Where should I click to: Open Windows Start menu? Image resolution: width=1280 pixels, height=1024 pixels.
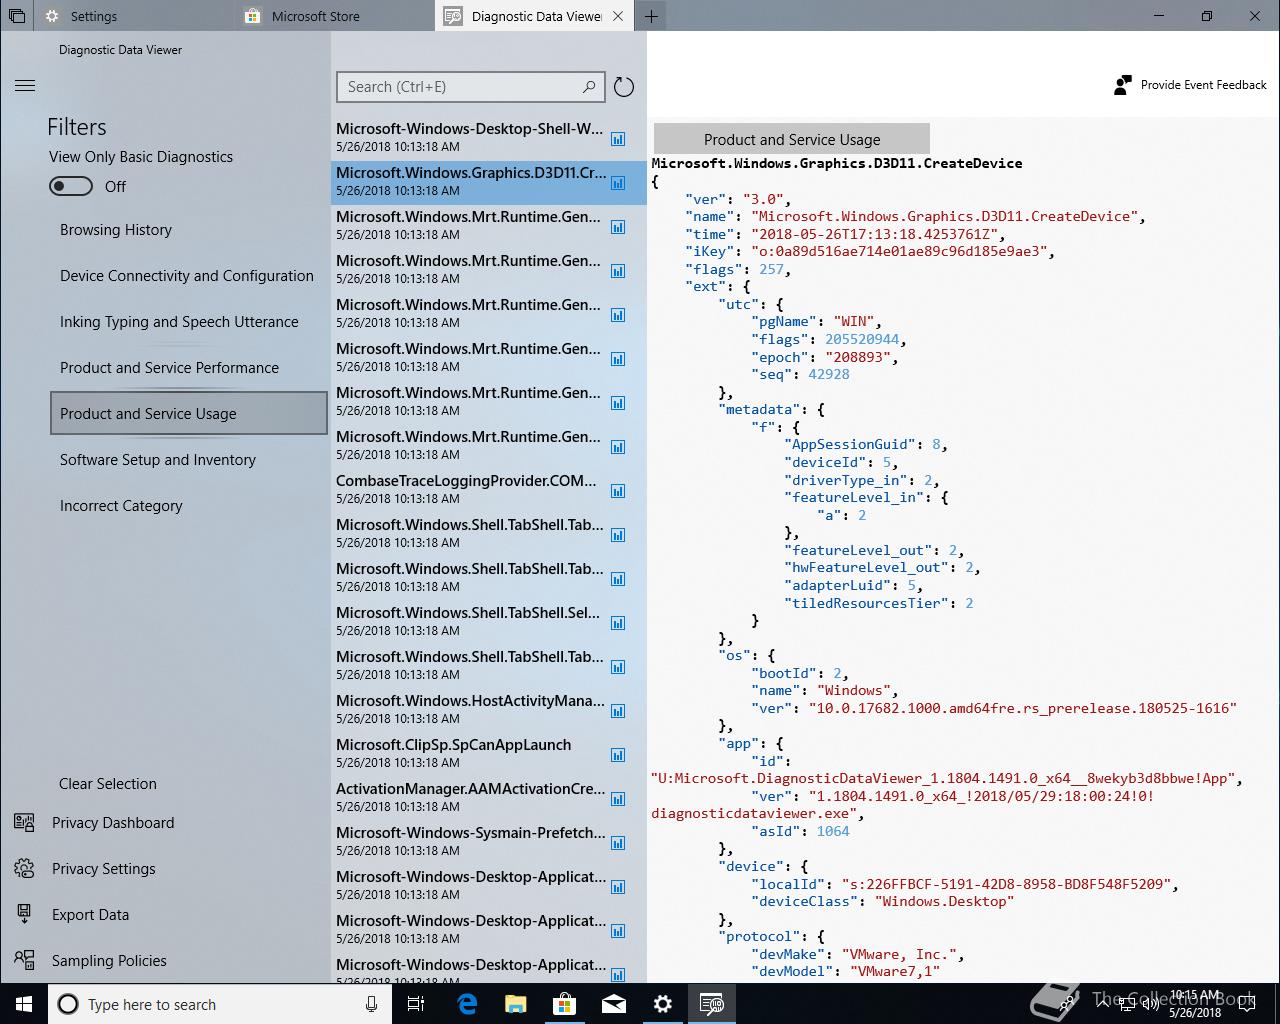coord(24,1004)
